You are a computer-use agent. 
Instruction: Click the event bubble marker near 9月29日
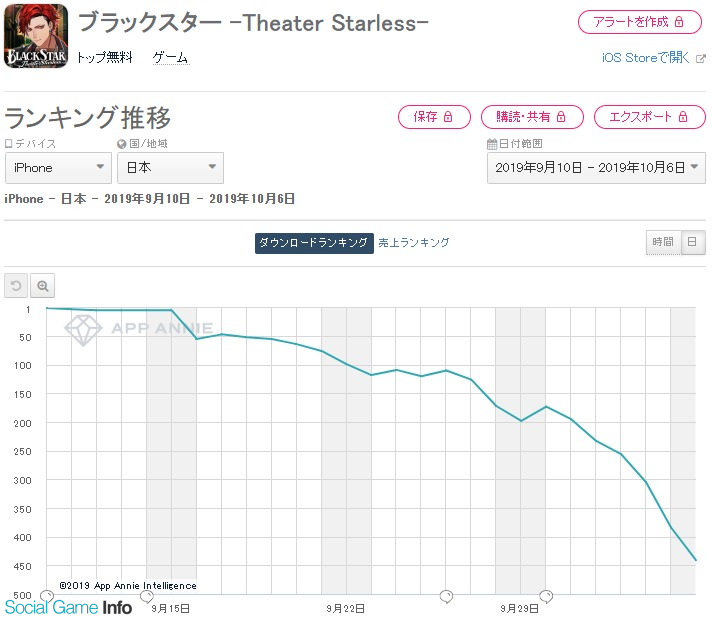546,596
